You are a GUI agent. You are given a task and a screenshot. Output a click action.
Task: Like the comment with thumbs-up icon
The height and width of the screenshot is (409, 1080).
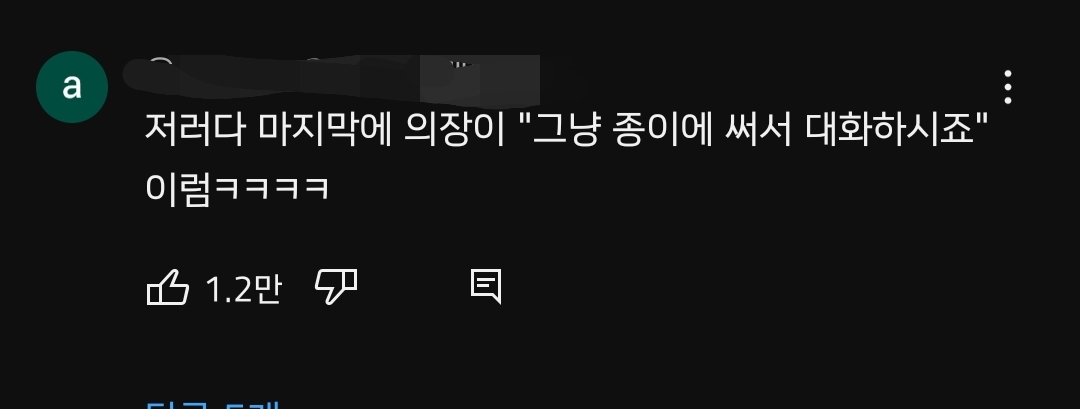[167, 287]
